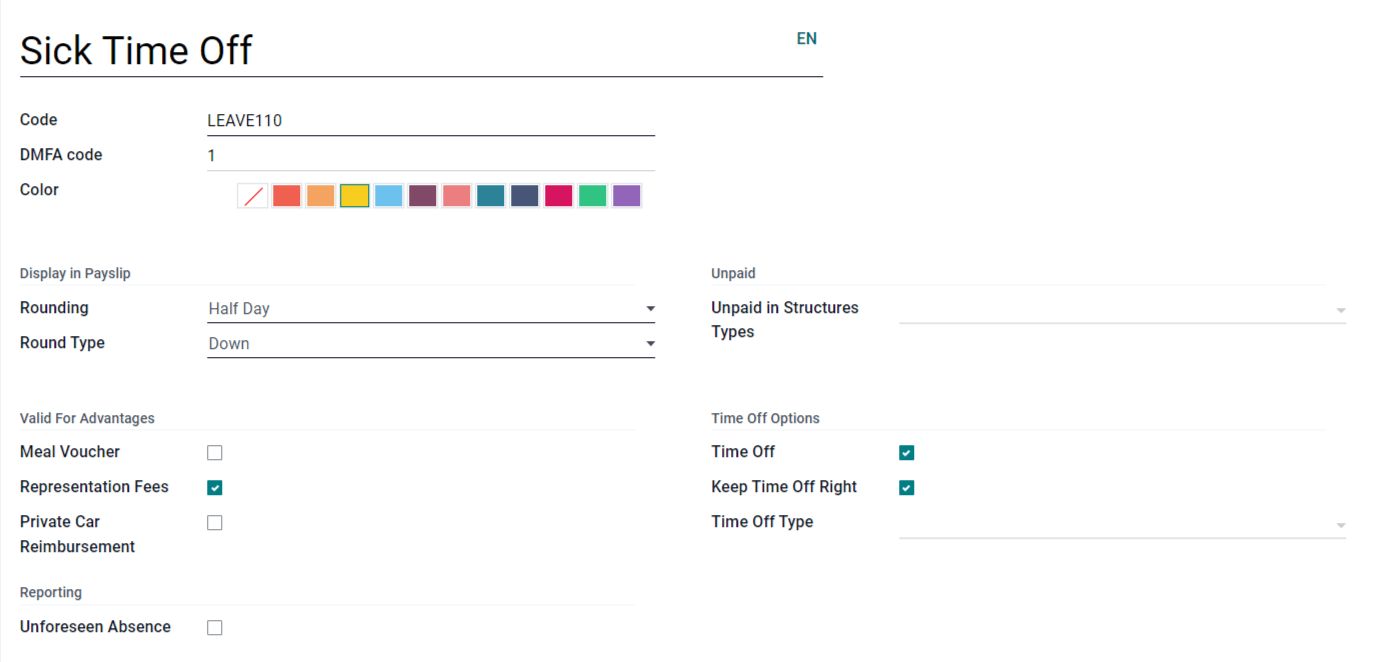Clear the color using the crossed-out swatch
The height and width of the screenshot is (662, 1385).
point(252,195)
